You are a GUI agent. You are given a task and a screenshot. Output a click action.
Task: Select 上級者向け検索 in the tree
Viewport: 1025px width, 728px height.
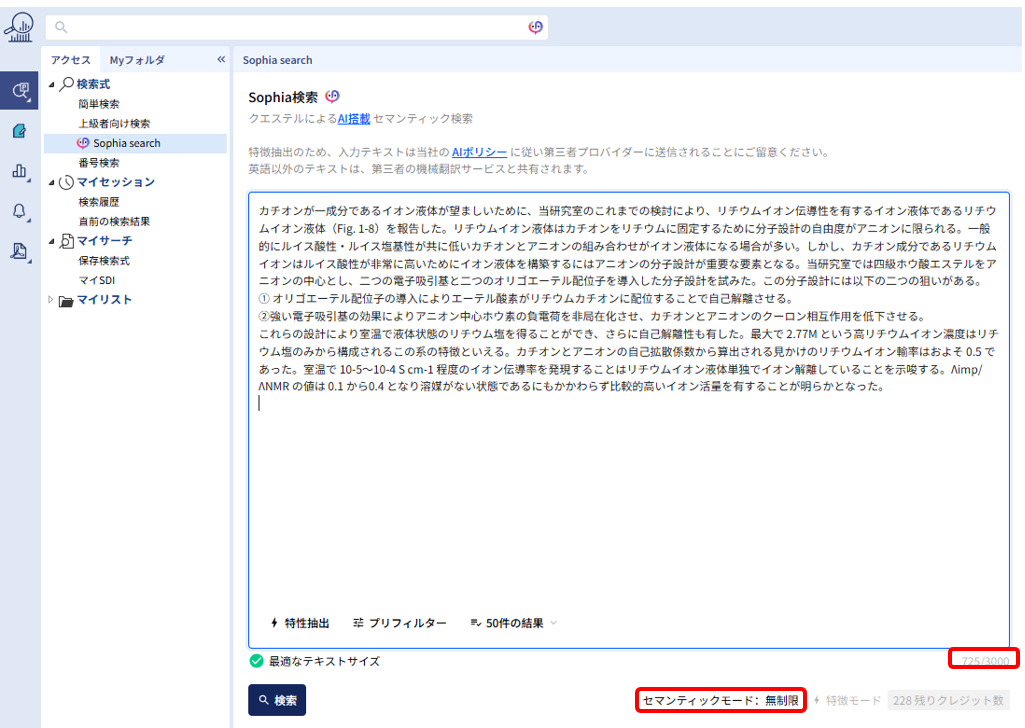point(114,124)
